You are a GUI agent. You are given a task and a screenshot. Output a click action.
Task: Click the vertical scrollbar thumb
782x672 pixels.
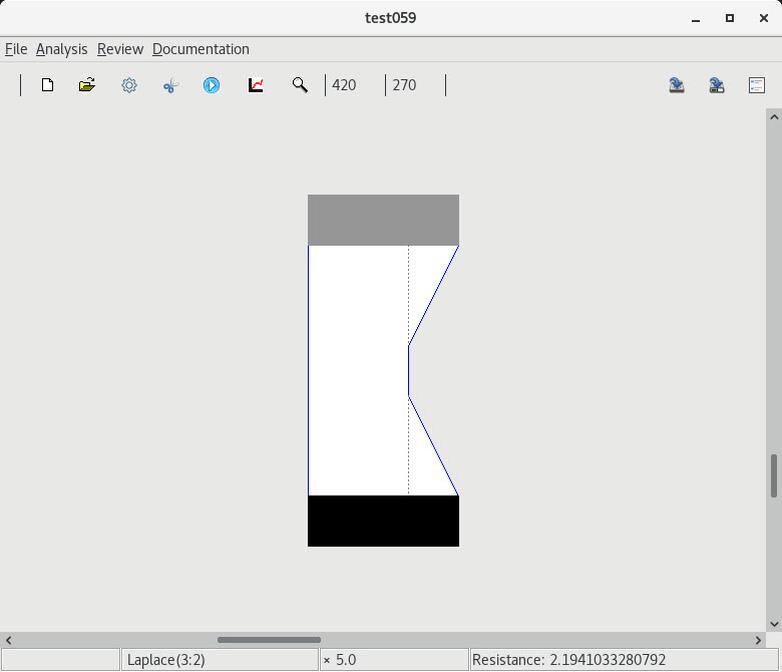[773, 476]
